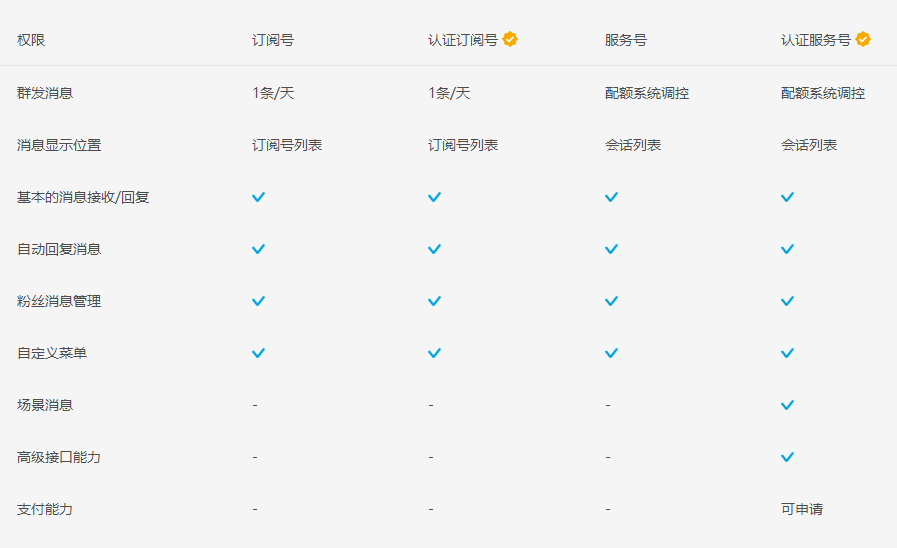Click the 订阅号 checkmark in 粉丝消息管理 row
The width and height of the screenshot is (897, 548).
point(259,301)
